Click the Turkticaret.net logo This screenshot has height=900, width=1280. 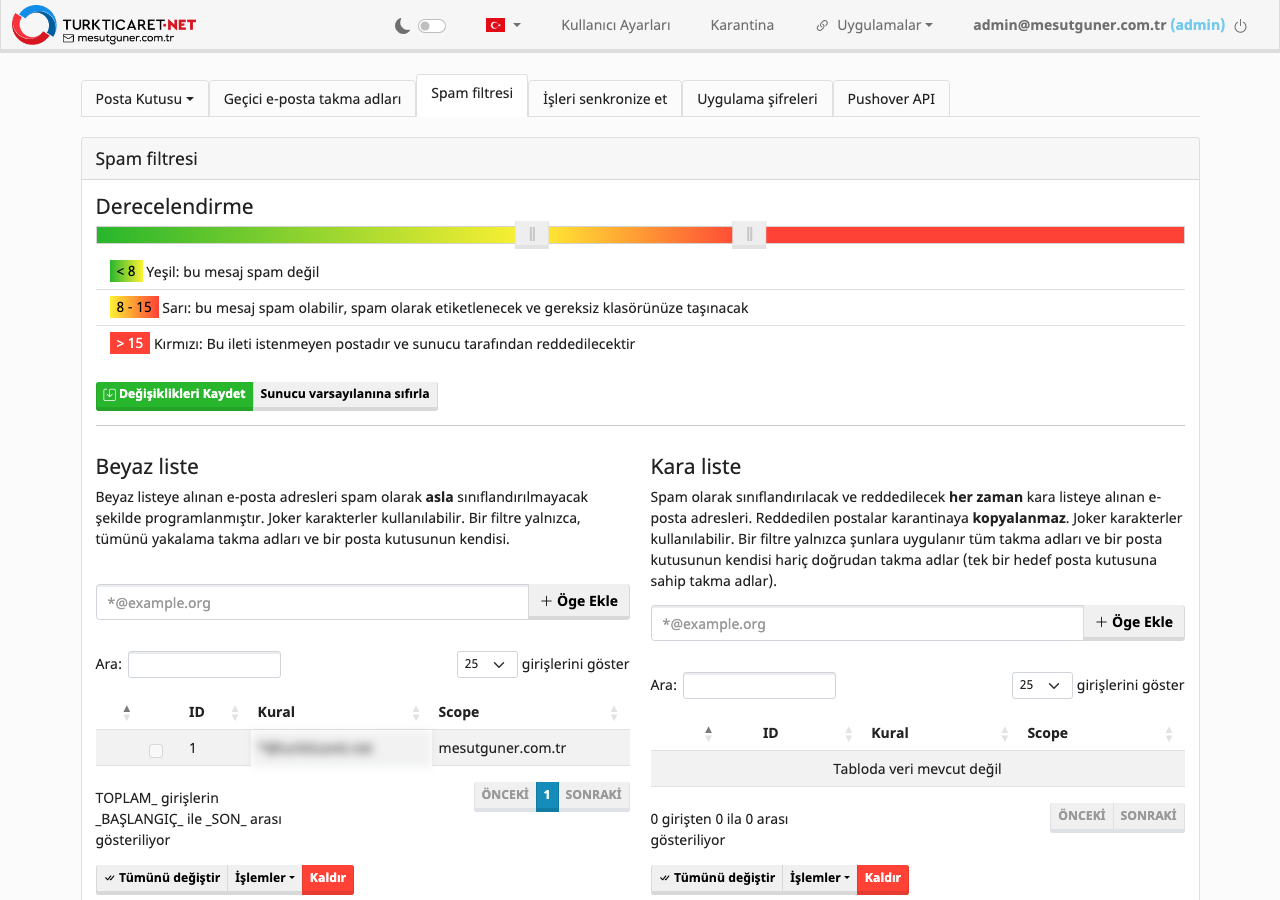click(x=104, y=25)
